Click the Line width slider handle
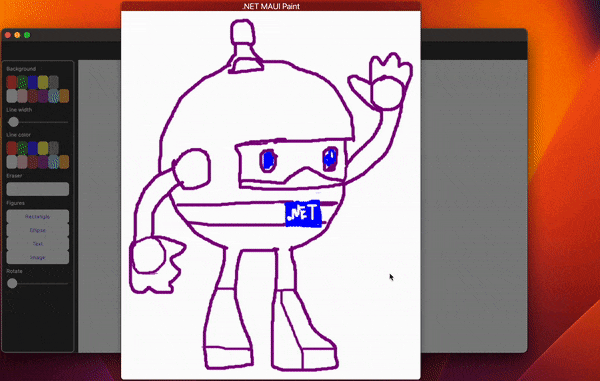Screen dimensions: 600x381 [13, 122]
